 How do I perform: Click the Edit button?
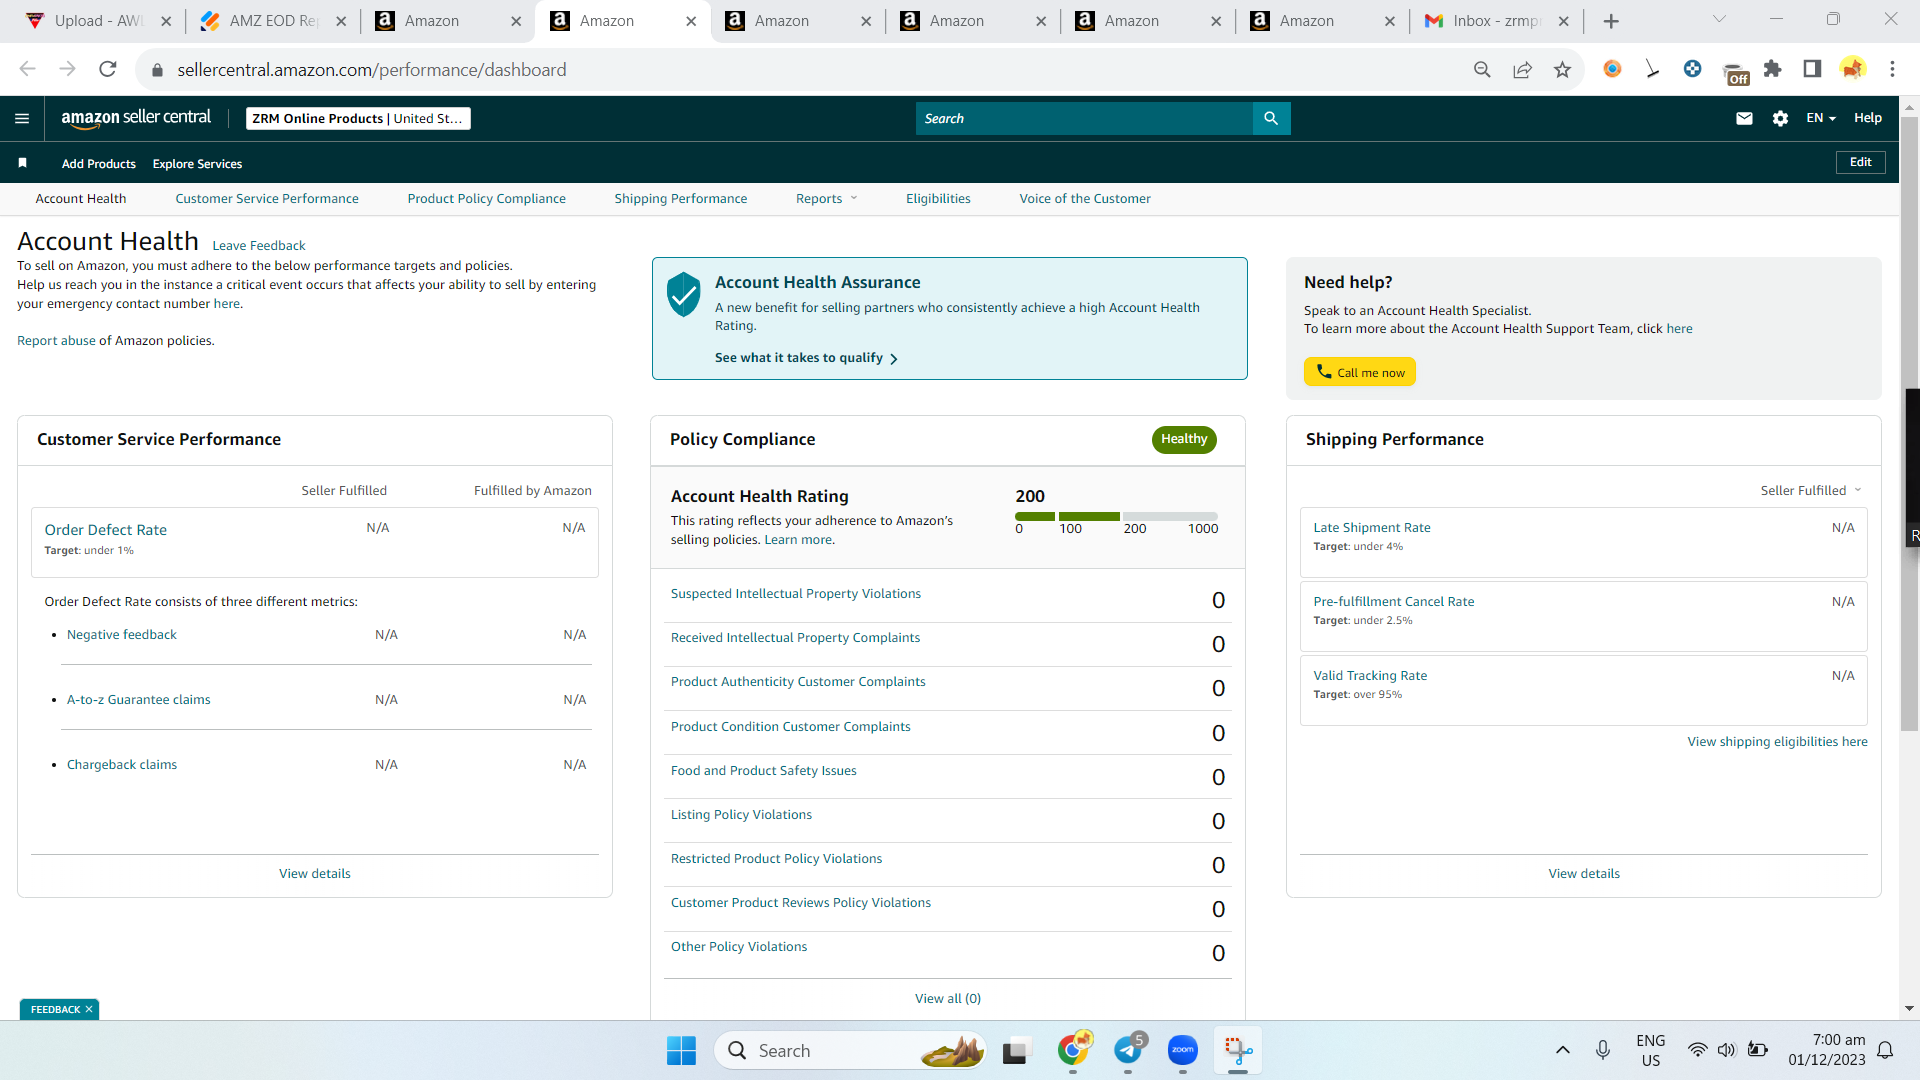[x=1861, y=162]
